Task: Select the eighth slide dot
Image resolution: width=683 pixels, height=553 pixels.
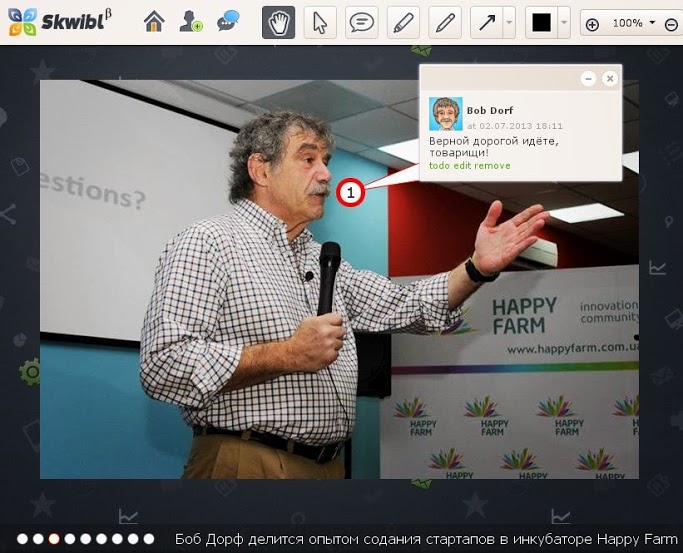Action: pyautogui.click(x=133, y=539)
